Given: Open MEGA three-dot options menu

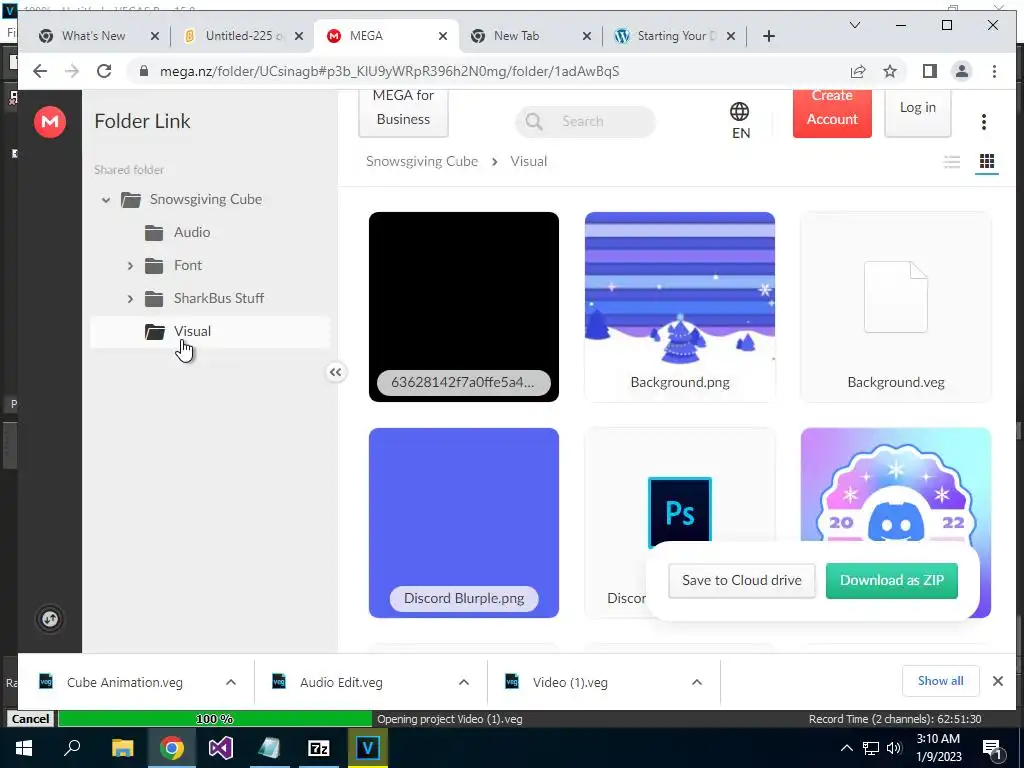Looking at the screenshot, I should (x=984, y=121).
